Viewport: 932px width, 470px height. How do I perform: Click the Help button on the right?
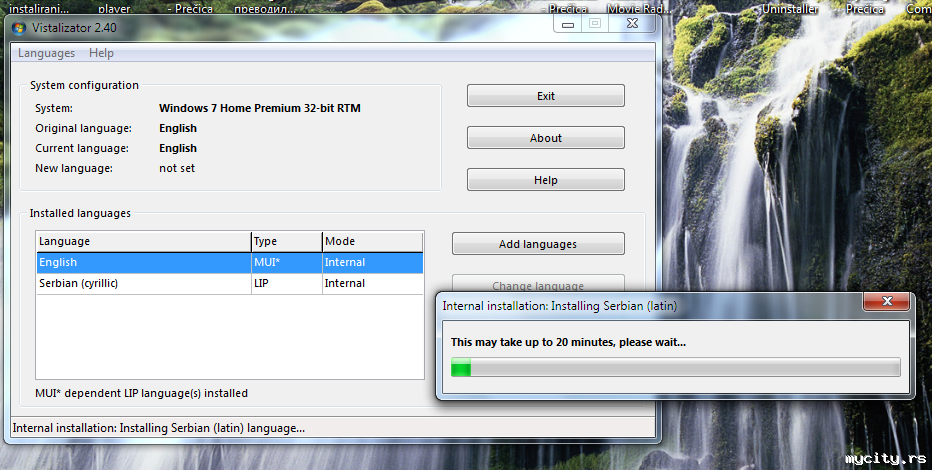click(x=546, y=180)
